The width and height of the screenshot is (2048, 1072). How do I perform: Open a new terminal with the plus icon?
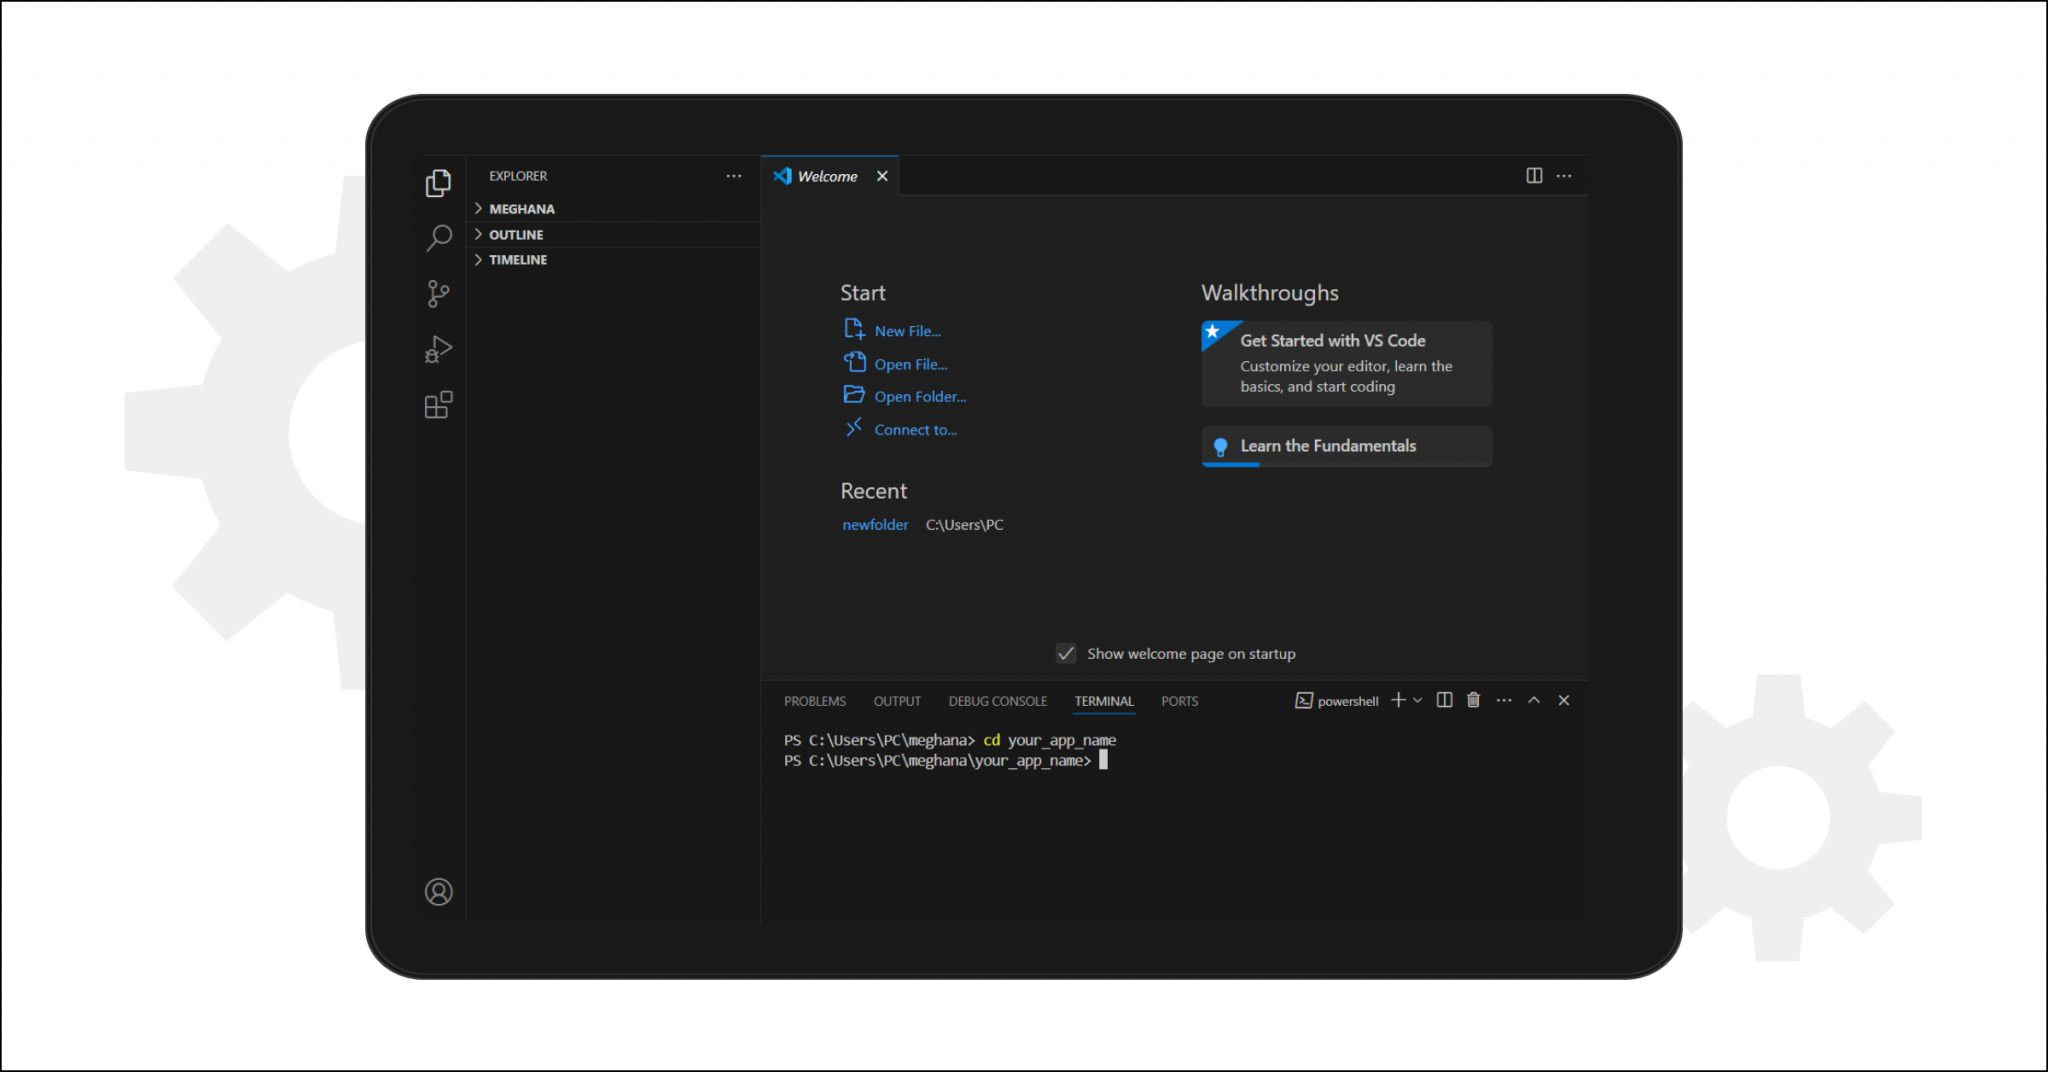(1396, 700)
